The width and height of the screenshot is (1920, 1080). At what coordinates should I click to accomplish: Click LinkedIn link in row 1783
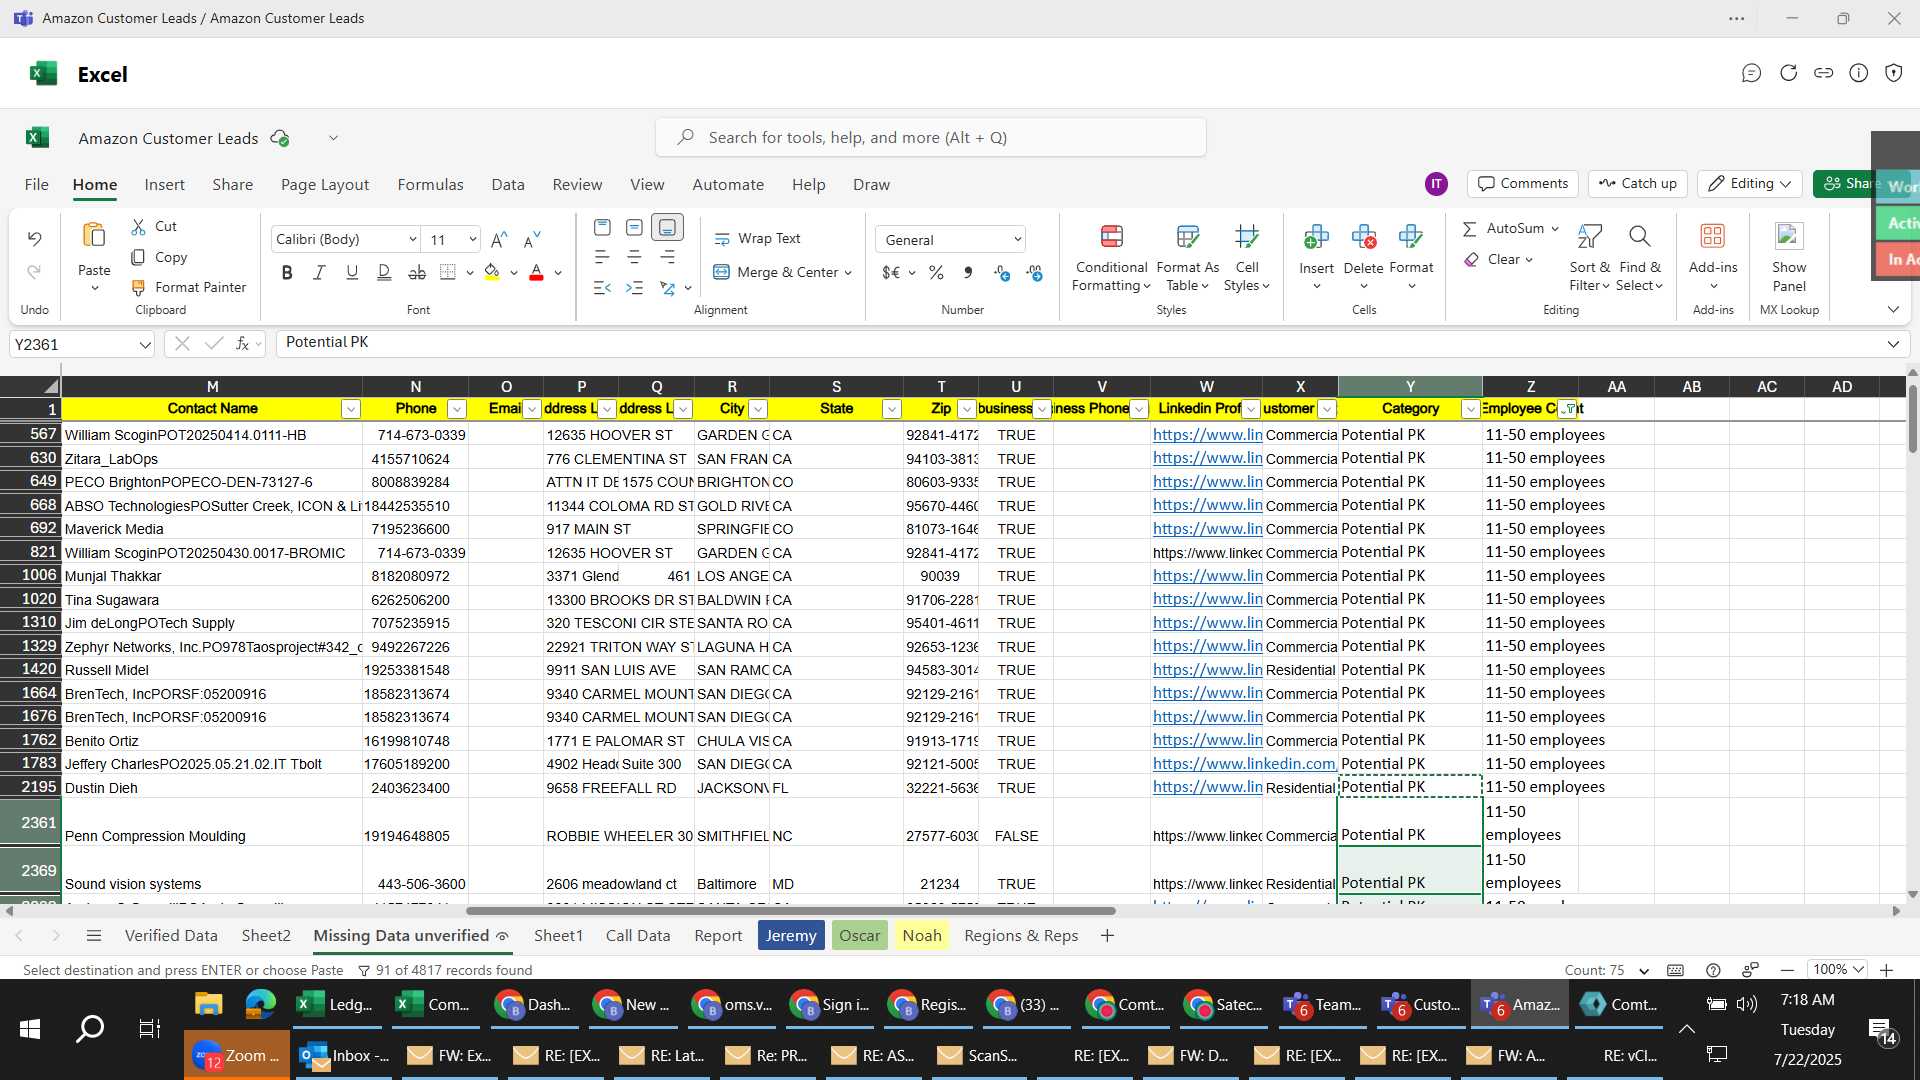click(1244, 764)
